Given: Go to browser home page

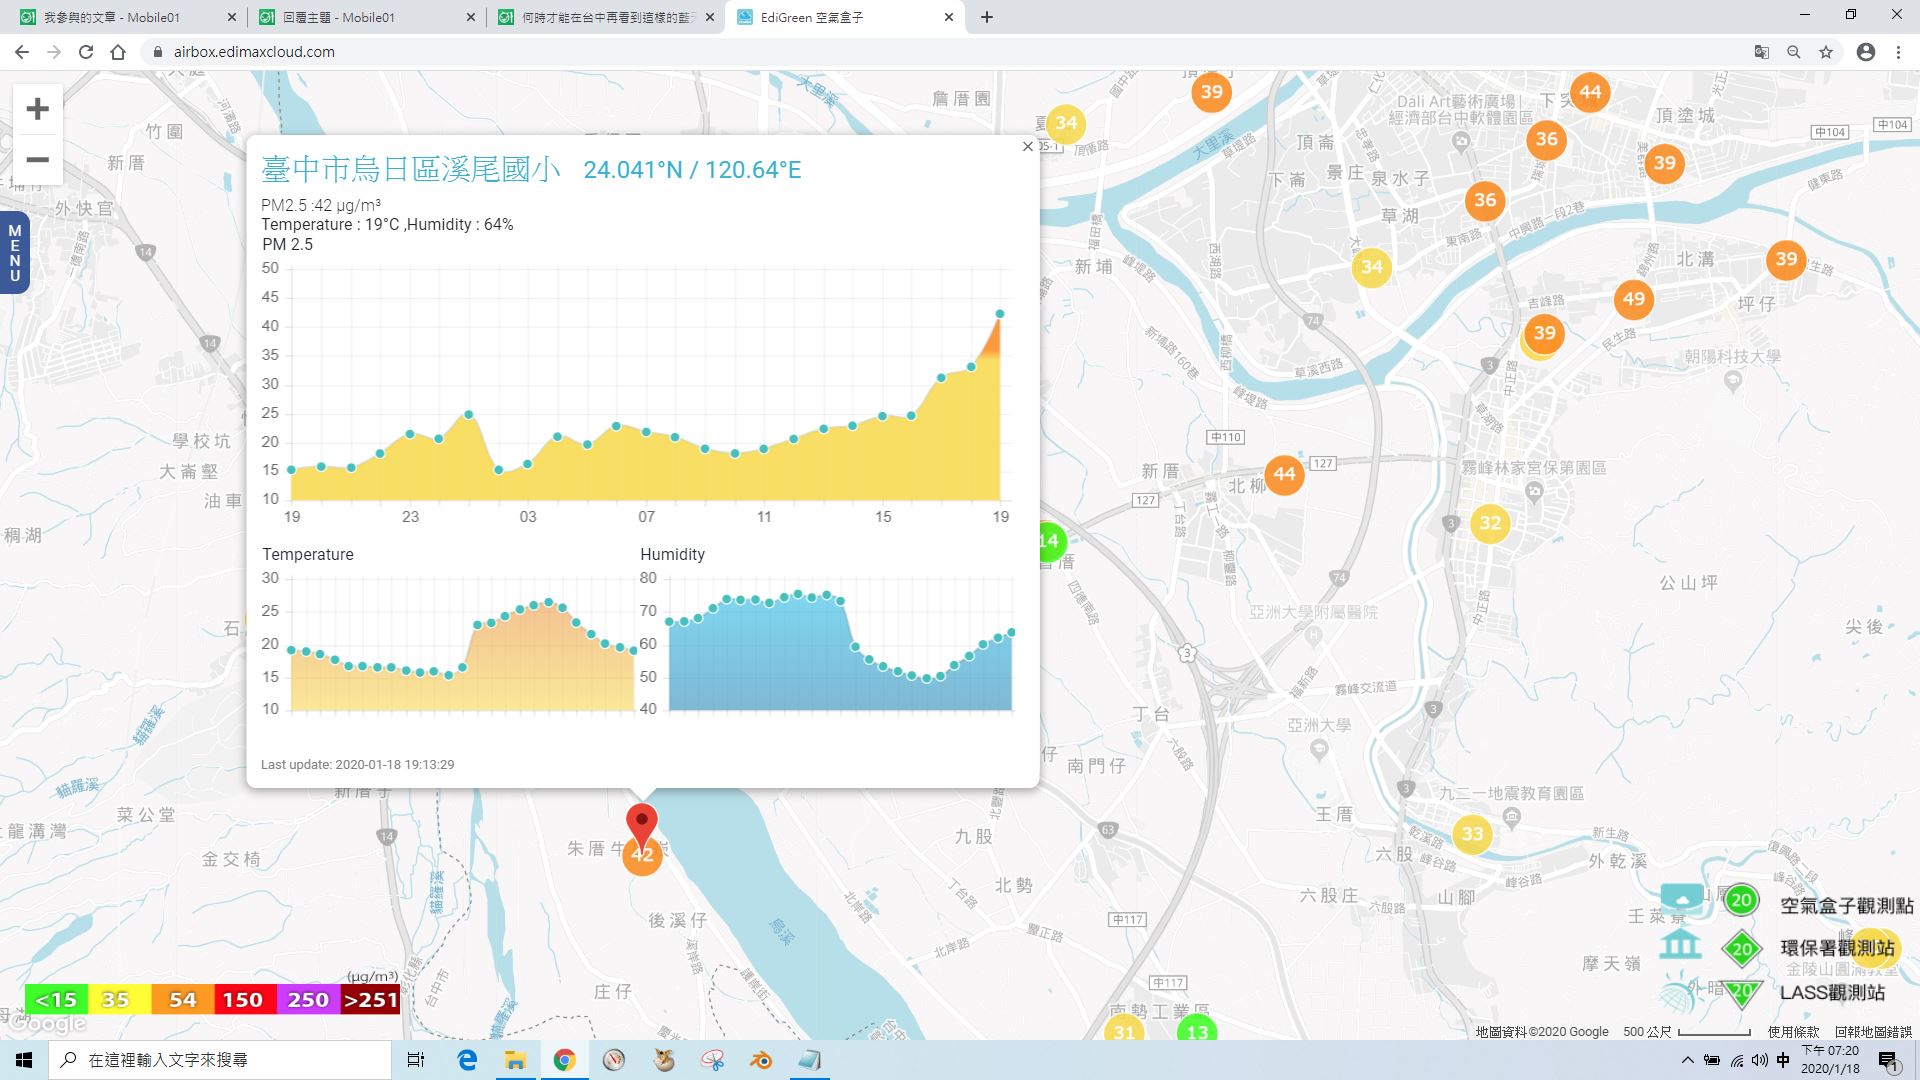Looking at the screenshot, I should [118, 52].
